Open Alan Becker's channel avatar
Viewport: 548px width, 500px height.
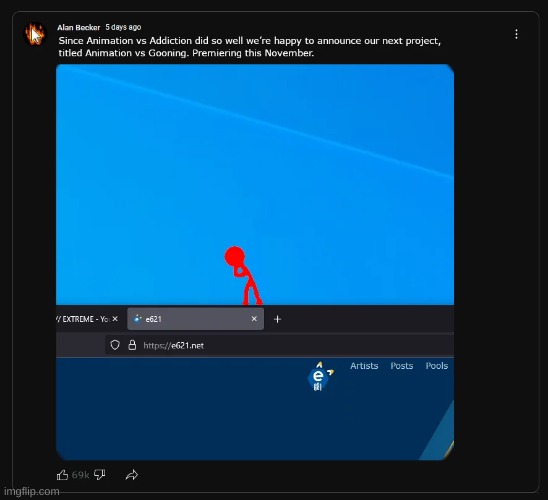[35, 34]
